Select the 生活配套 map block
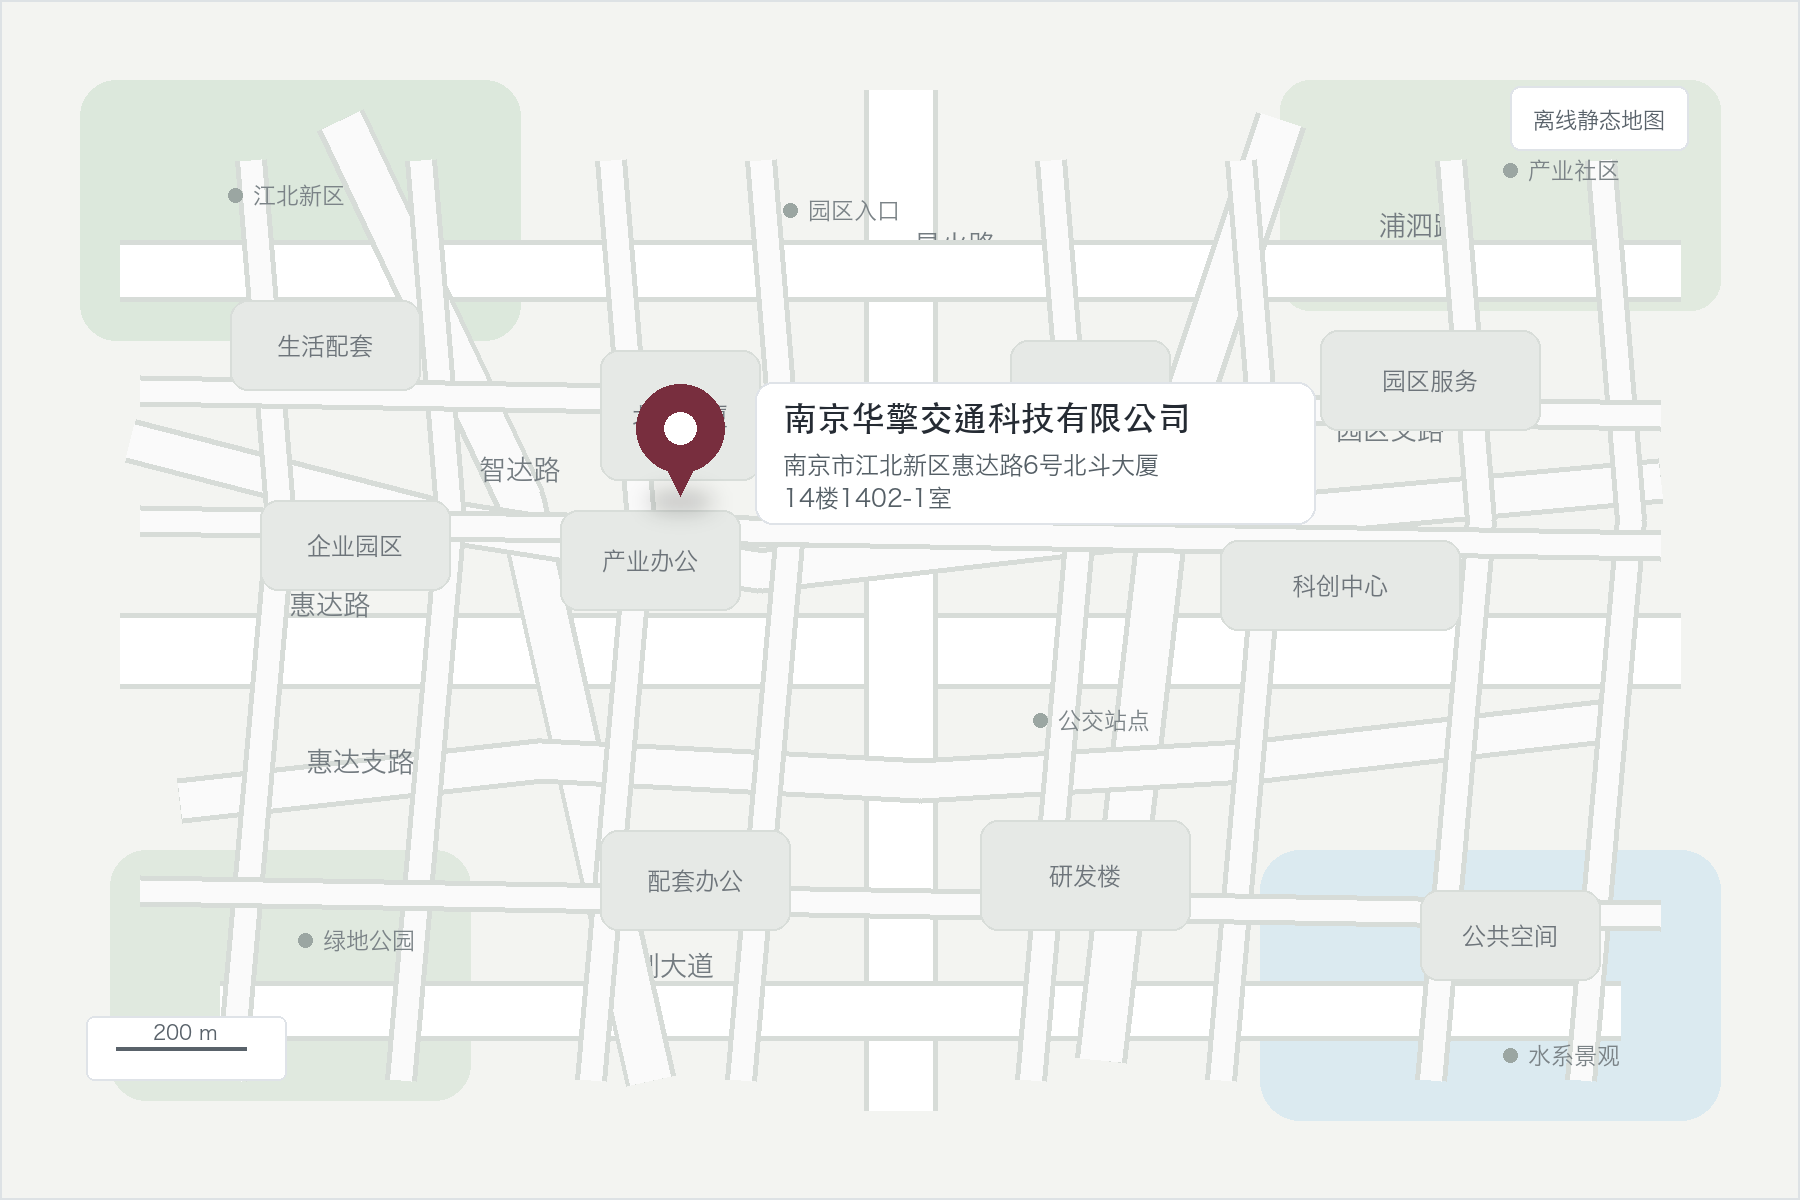1800x1200 pixels. click(x=325, y=346)
